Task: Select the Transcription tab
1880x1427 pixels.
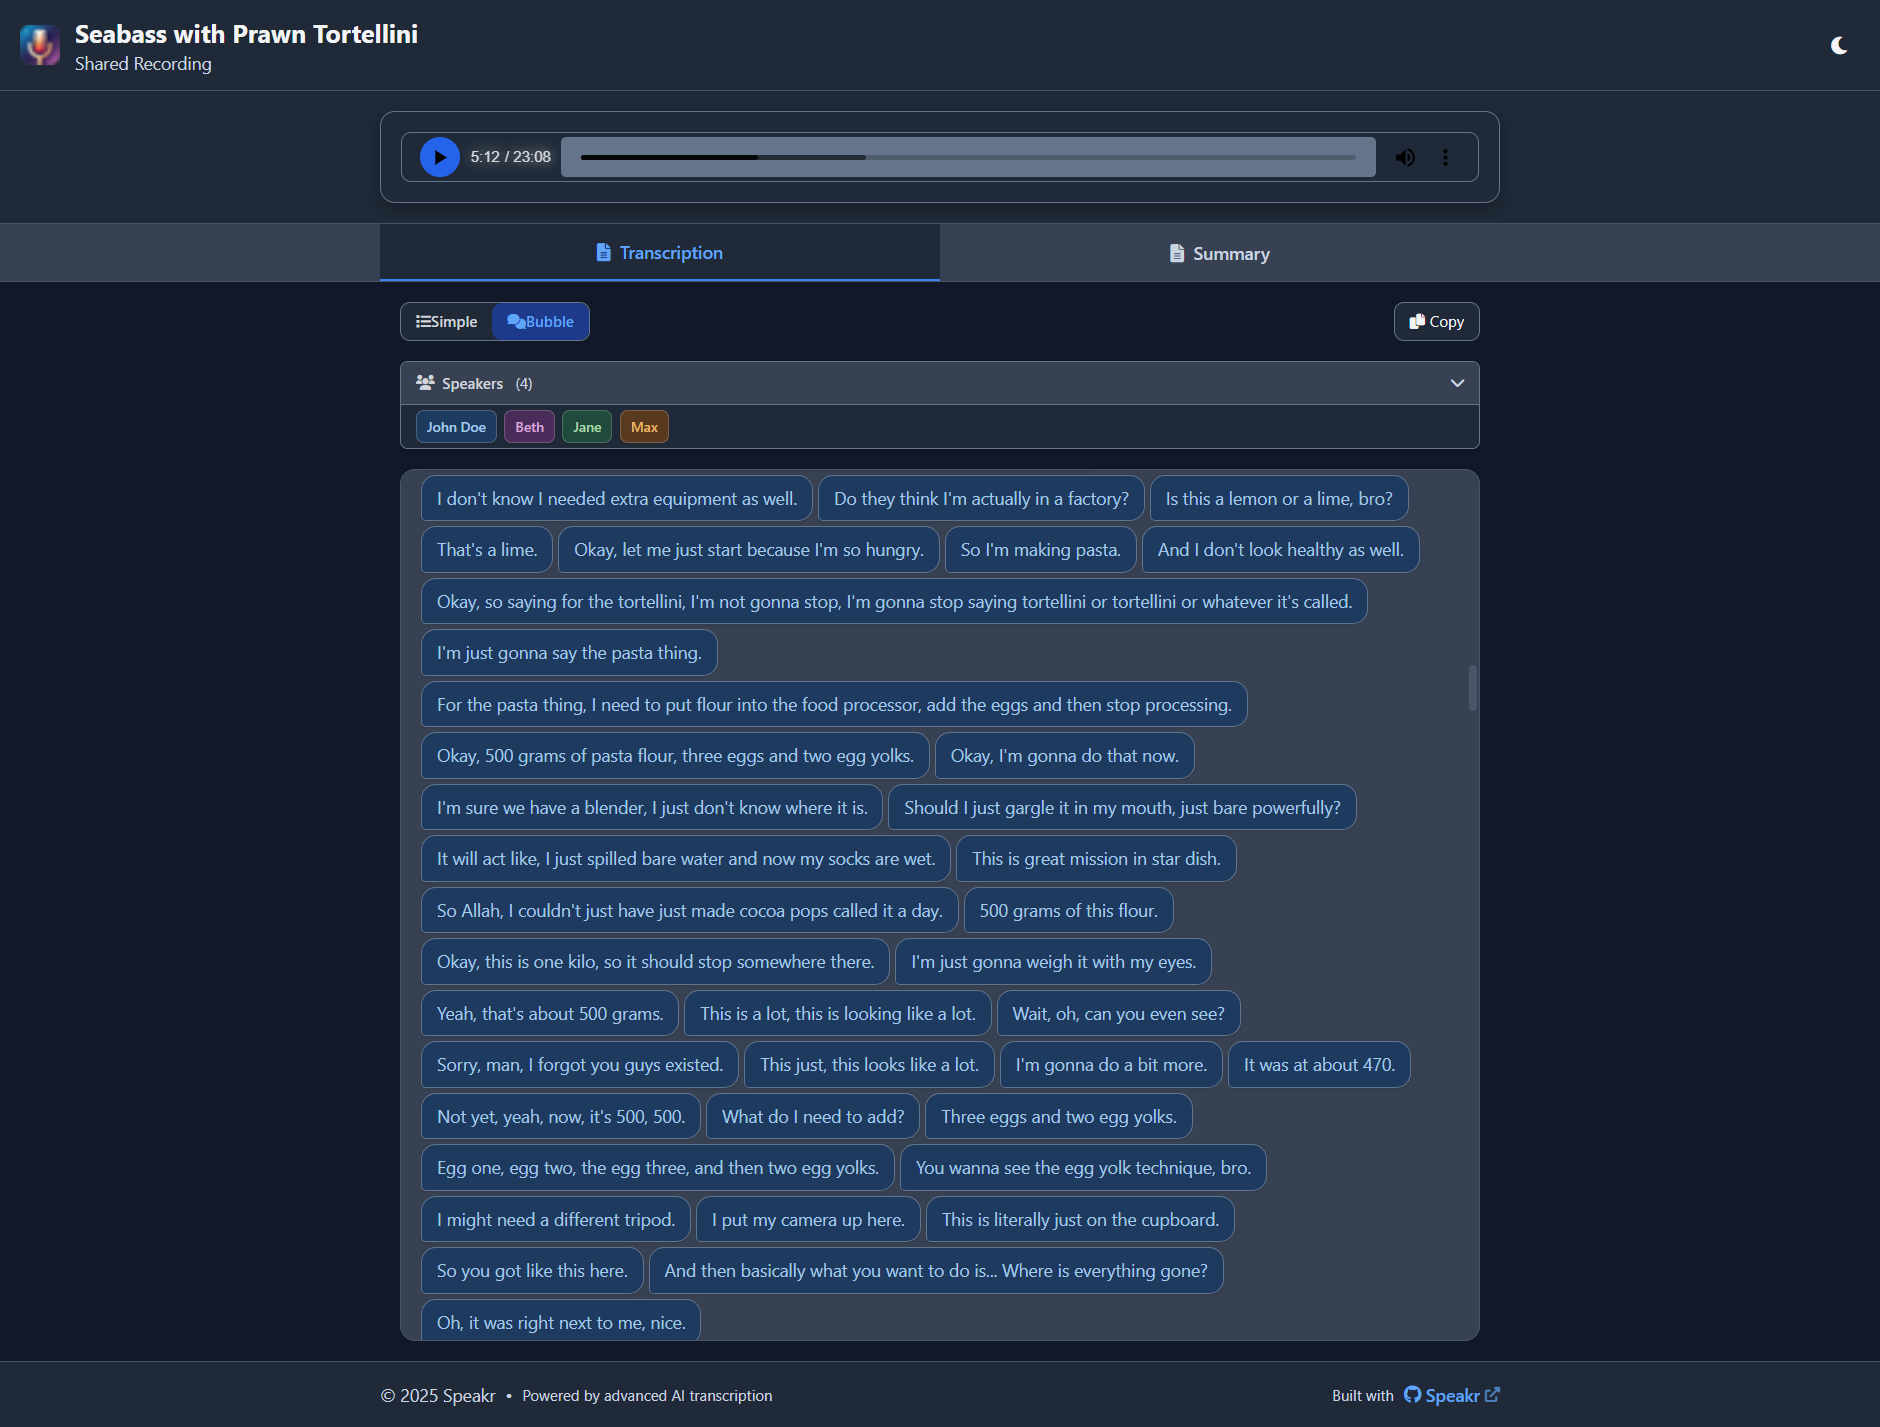Action: coord(659,252)
